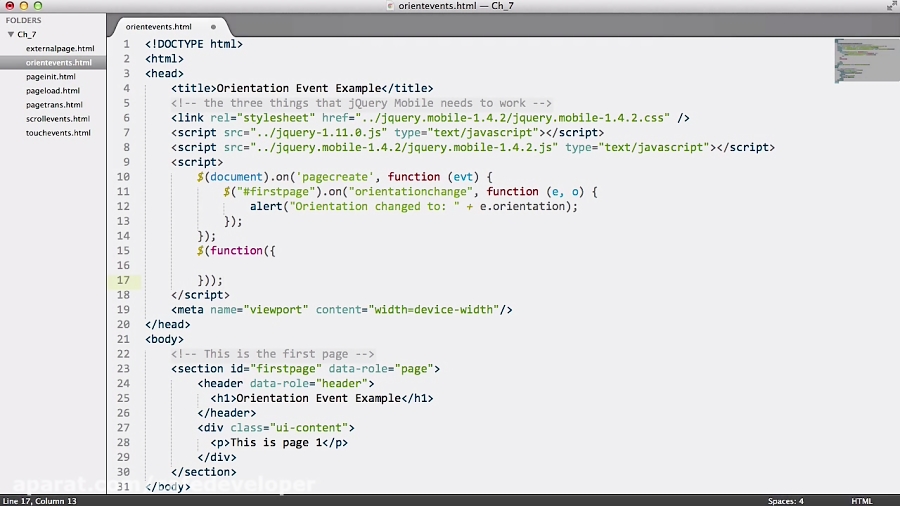Place cursor on the <!DOCTYPE html> line
The width and height of the screenshot is (900, 506).
click(194, 44)
